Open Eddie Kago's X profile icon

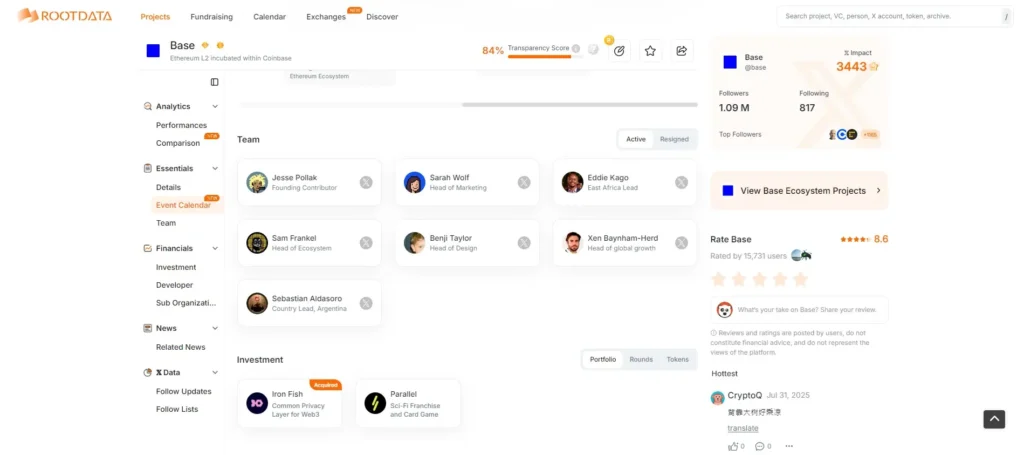click(x=681, y=183)
